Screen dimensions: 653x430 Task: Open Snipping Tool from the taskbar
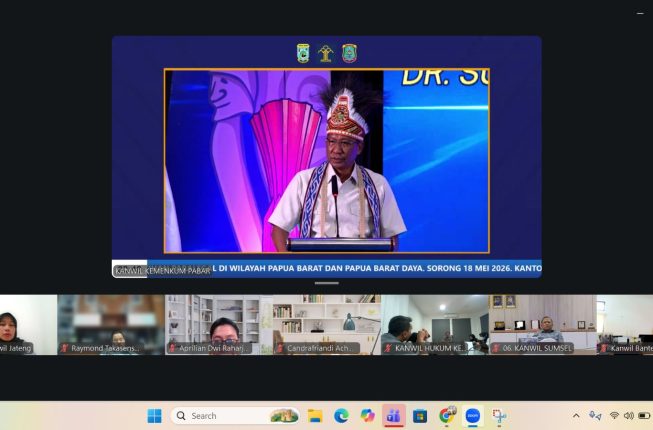click(x=499, y=415)
